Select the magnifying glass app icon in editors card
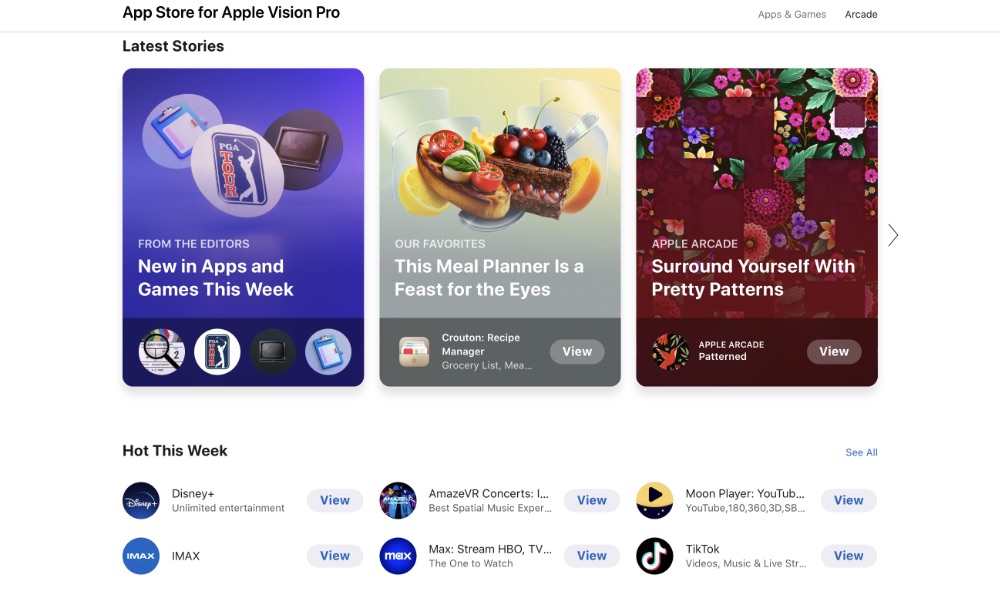Image resolution: width=1000 pixels, height=600 pixels. (x=162, y=352)
